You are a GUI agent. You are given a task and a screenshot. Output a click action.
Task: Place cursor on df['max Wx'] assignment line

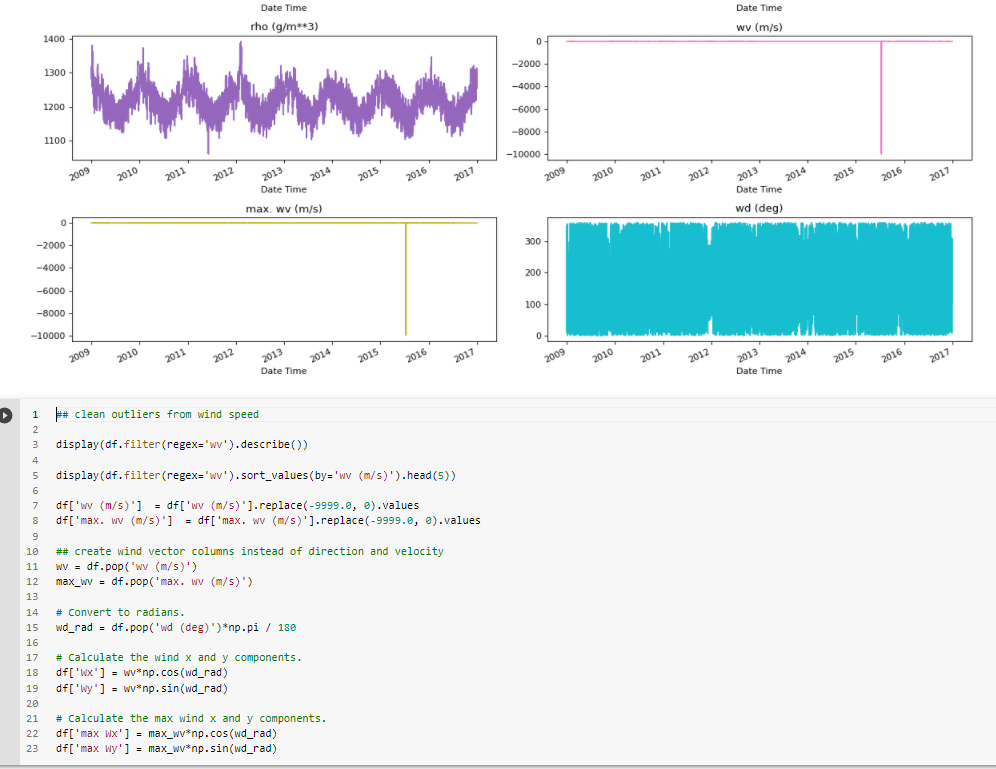[x=166, y=733]
